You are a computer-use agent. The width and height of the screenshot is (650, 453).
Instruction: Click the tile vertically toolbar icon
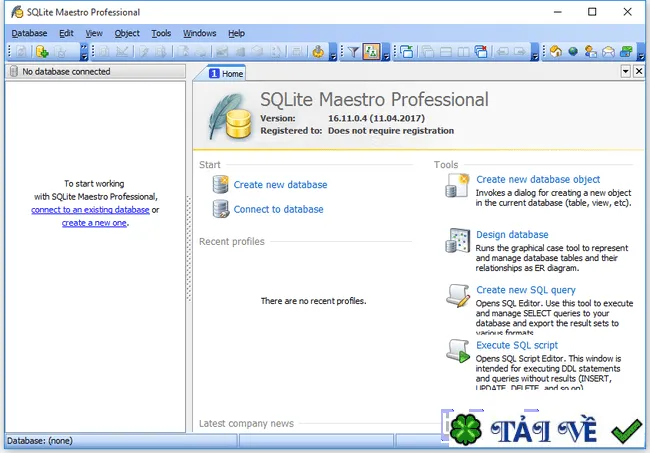(x=463, y=52)
